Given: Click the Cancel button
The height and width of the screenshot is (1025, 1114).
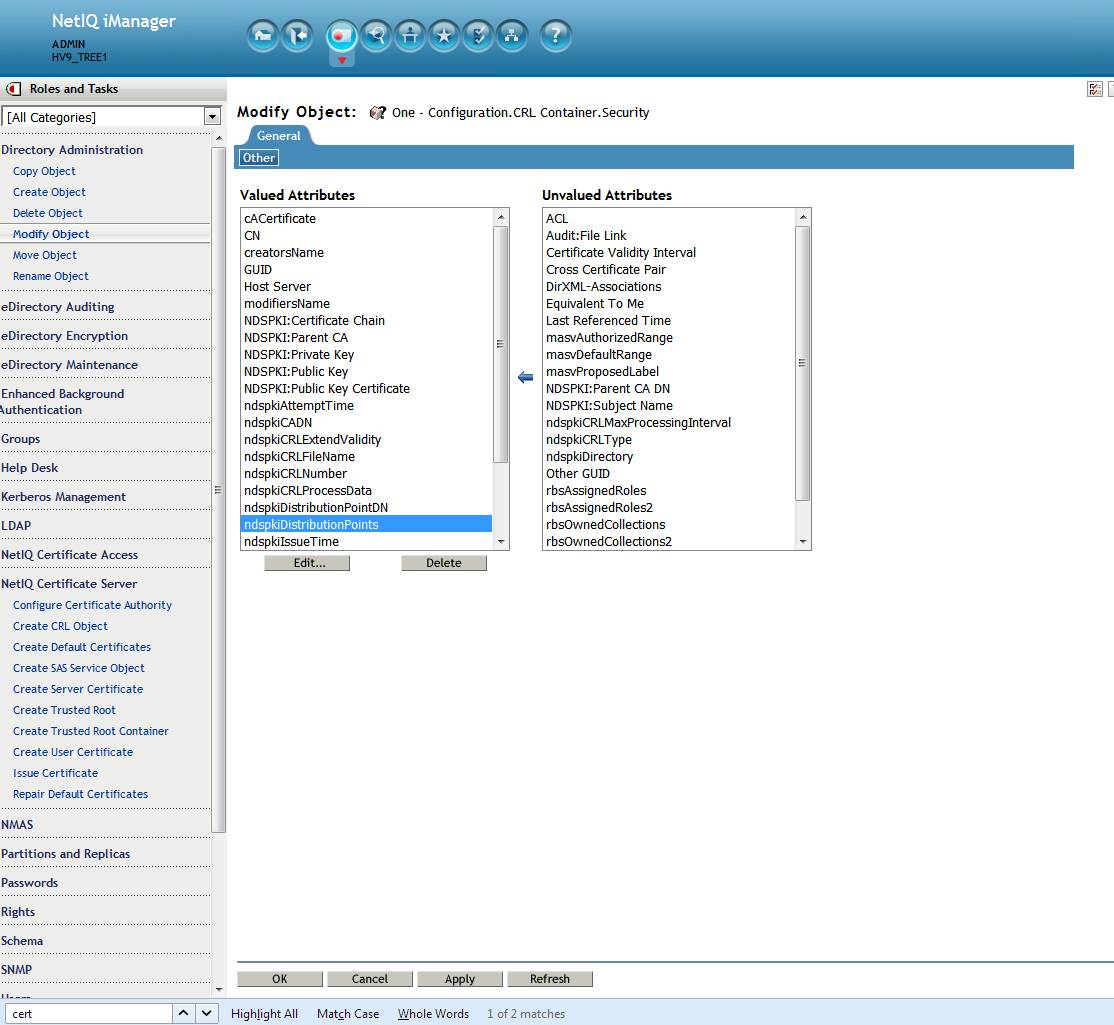Looking at the screenshot, I should click(x=370, y=979).
